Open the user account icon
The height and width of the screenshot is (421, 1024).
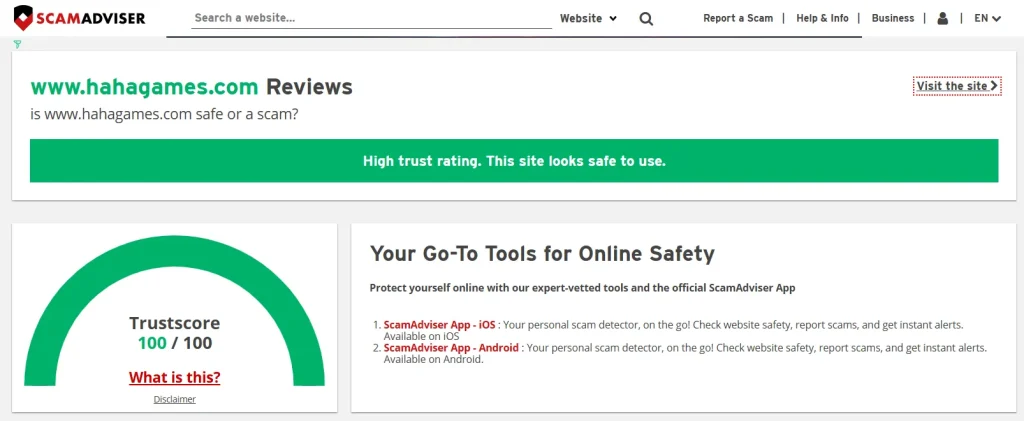click(942, 18)
